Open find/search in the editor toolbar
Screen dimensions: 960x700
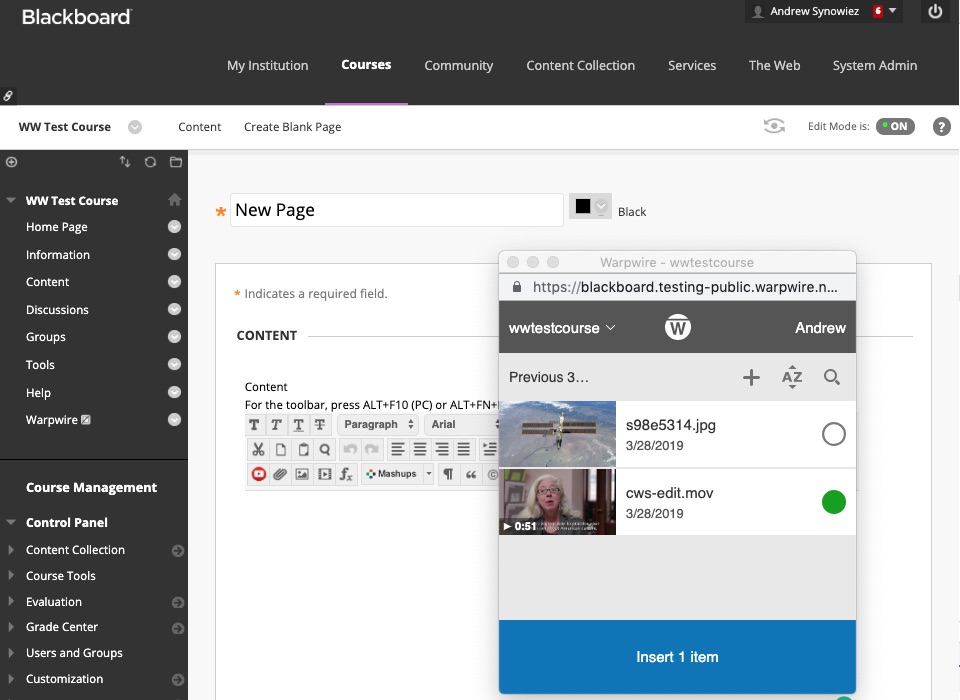click(x=324, y=450)
